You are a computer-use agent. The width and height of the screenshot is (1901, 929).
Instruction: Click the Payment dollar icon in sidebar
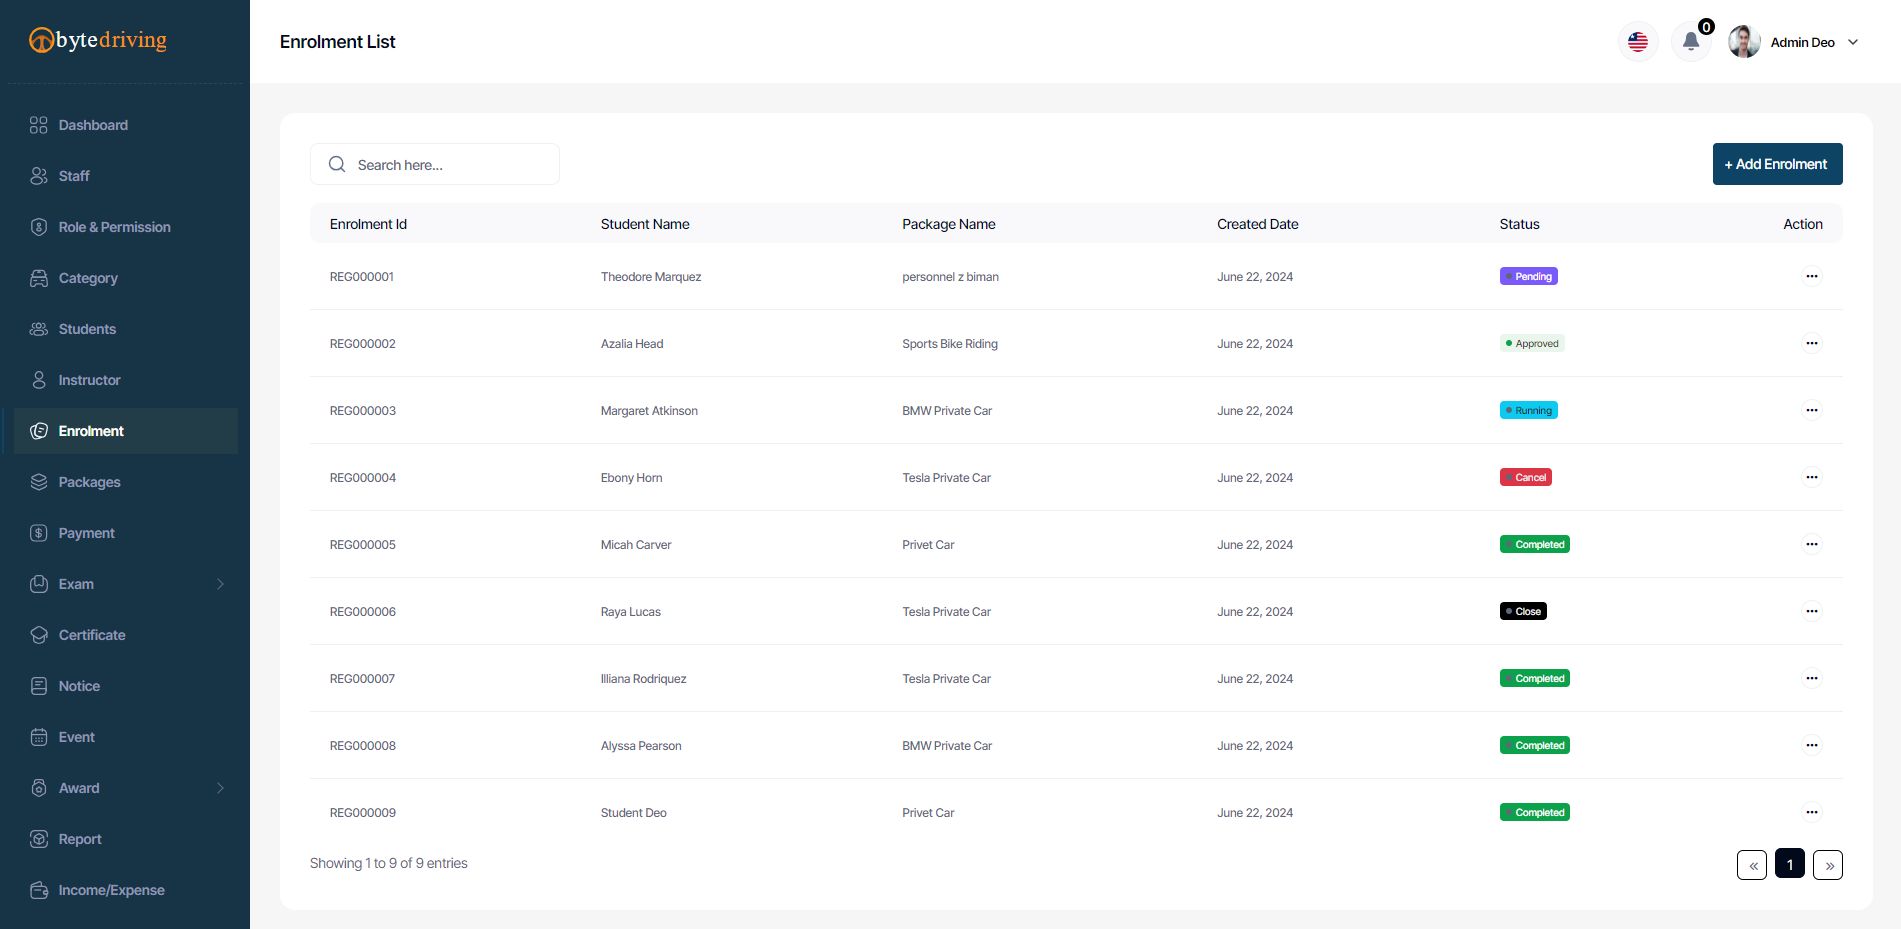[x=39, y=533]
